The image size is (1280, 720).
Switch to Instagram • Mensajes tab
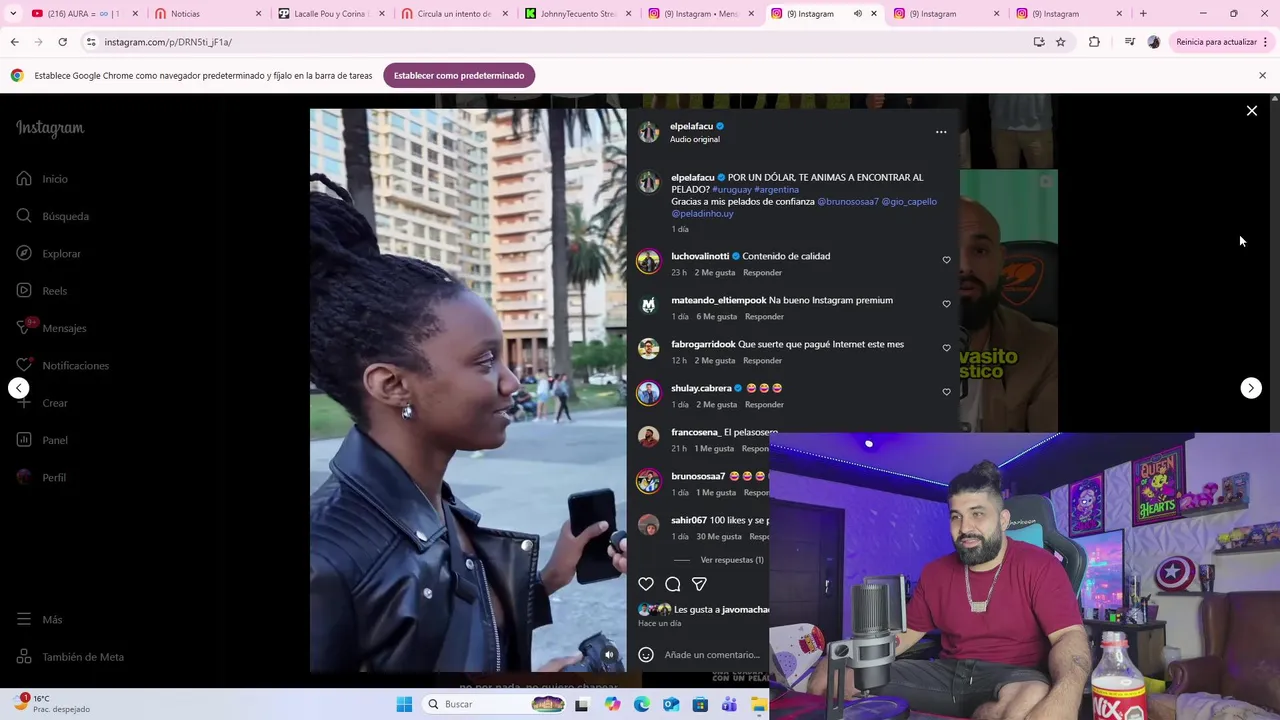click(x=700, y=14)
